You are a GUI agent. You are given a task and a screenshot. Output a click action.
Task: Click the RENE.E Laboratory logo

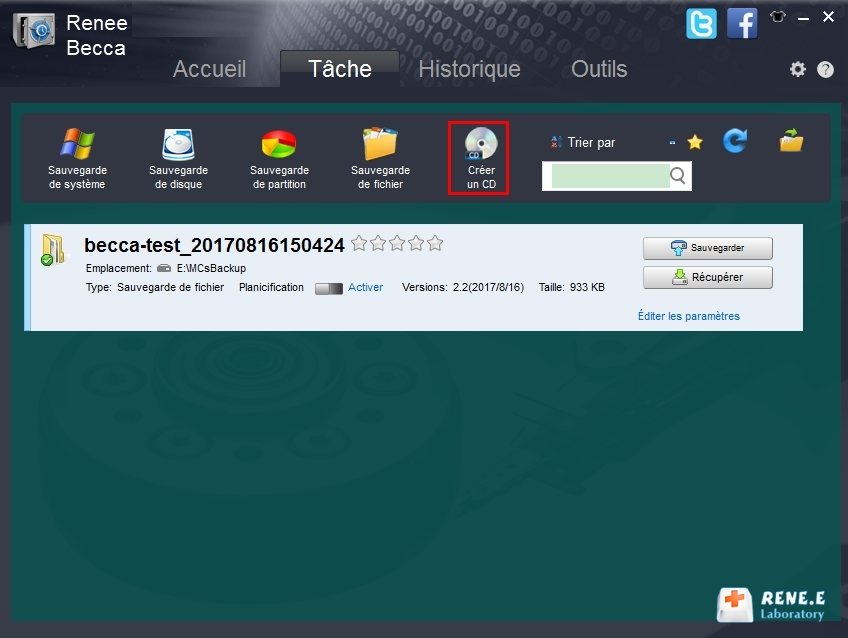click(x=771, y=606)
